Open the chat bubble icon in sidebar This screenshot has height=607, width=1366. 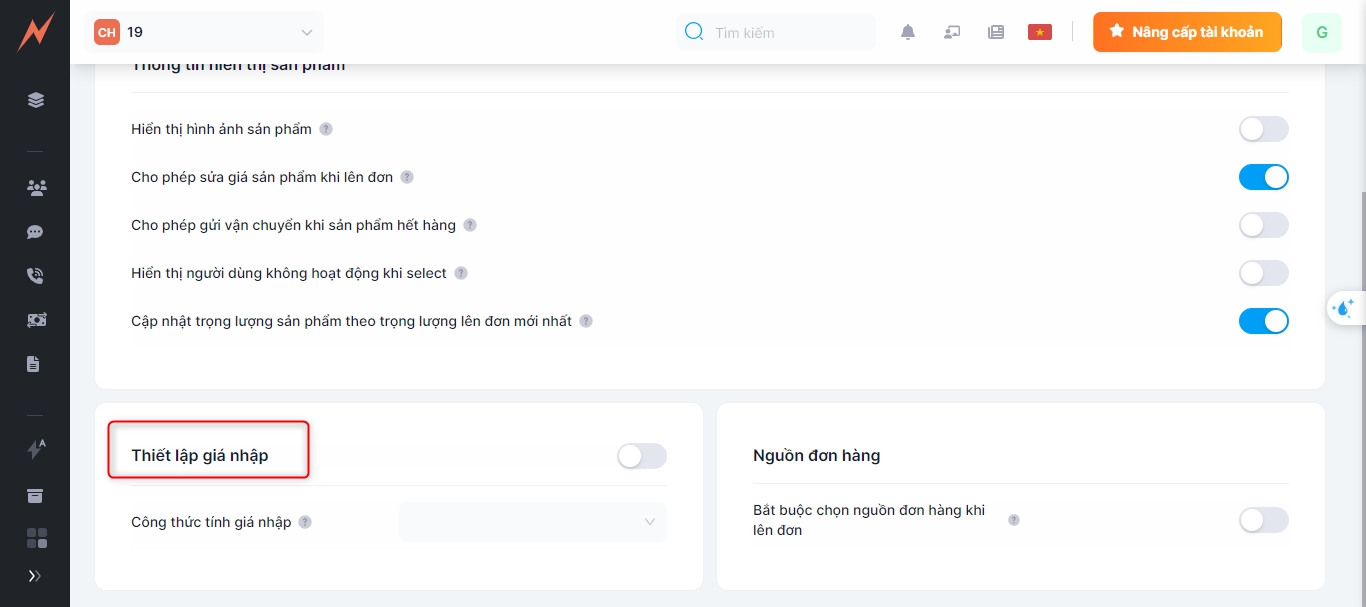pyautogui.click(x=35, y=232)
